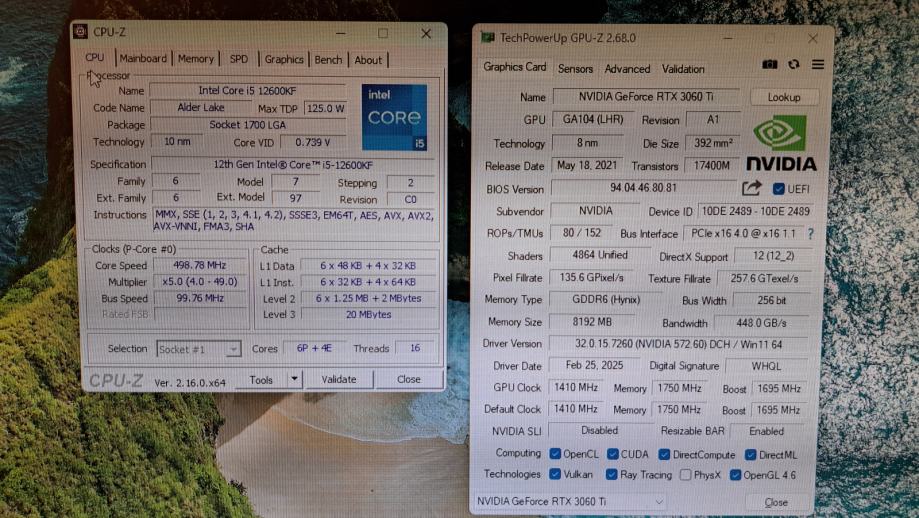The width and height of the screenshot is (919, 518).
Task: Toggle the DirectCompute checkbox
Action: 664,454
